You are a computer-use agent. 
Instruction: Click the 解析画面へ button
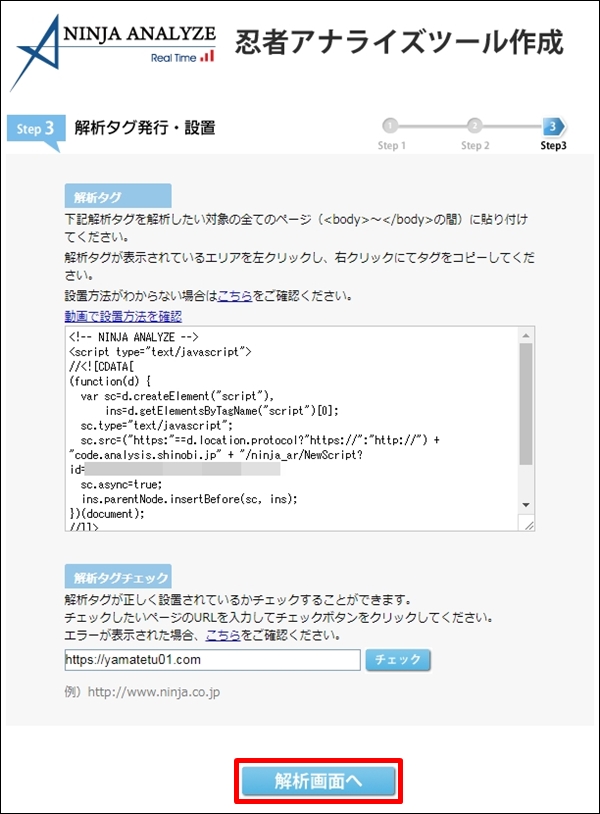(318, 781)
